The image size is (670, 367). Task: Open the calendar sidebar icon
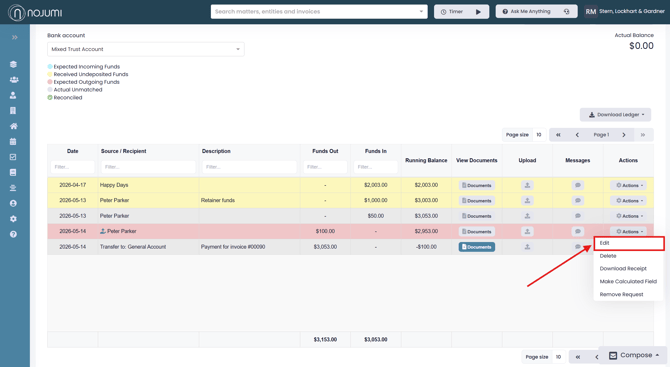pos(13,141)
